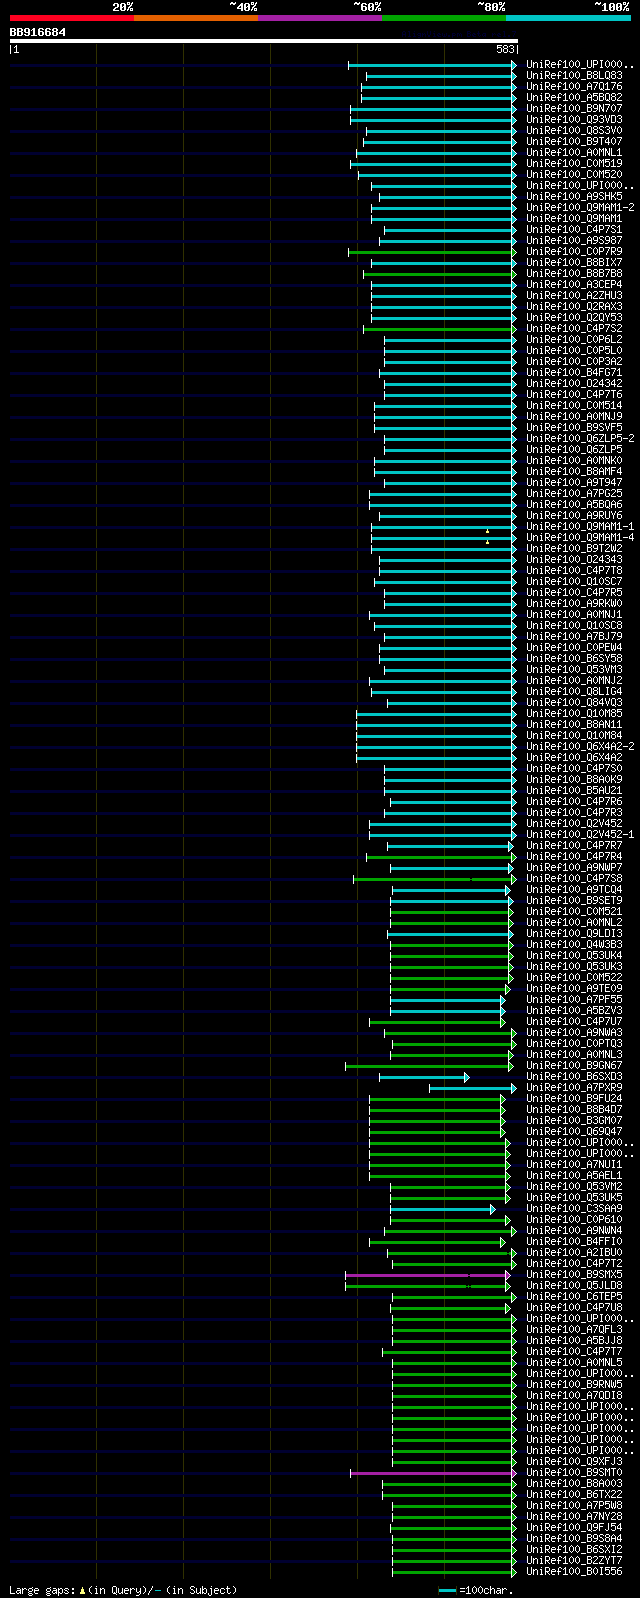The image size is (640, 1598).
Task: Select the hit label UniRef100_B9GN67
Action: [x=574, y=1065]
